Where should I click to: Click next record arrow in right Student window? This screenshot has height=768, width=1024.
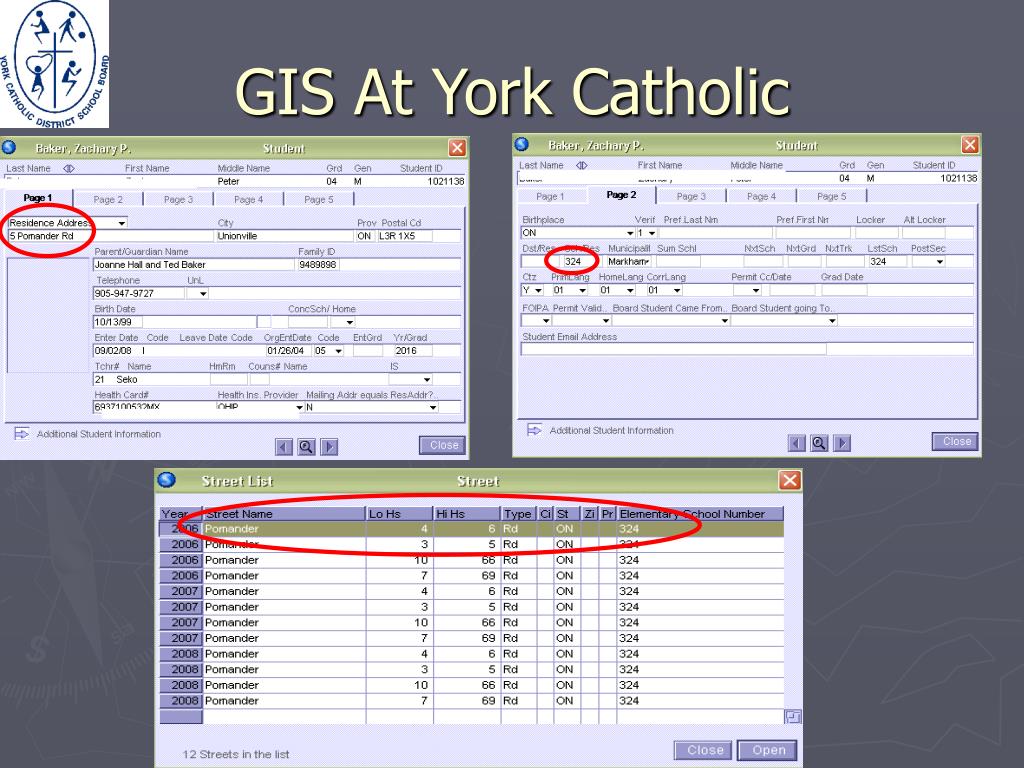pyautogui.click(x=842, y=443)
